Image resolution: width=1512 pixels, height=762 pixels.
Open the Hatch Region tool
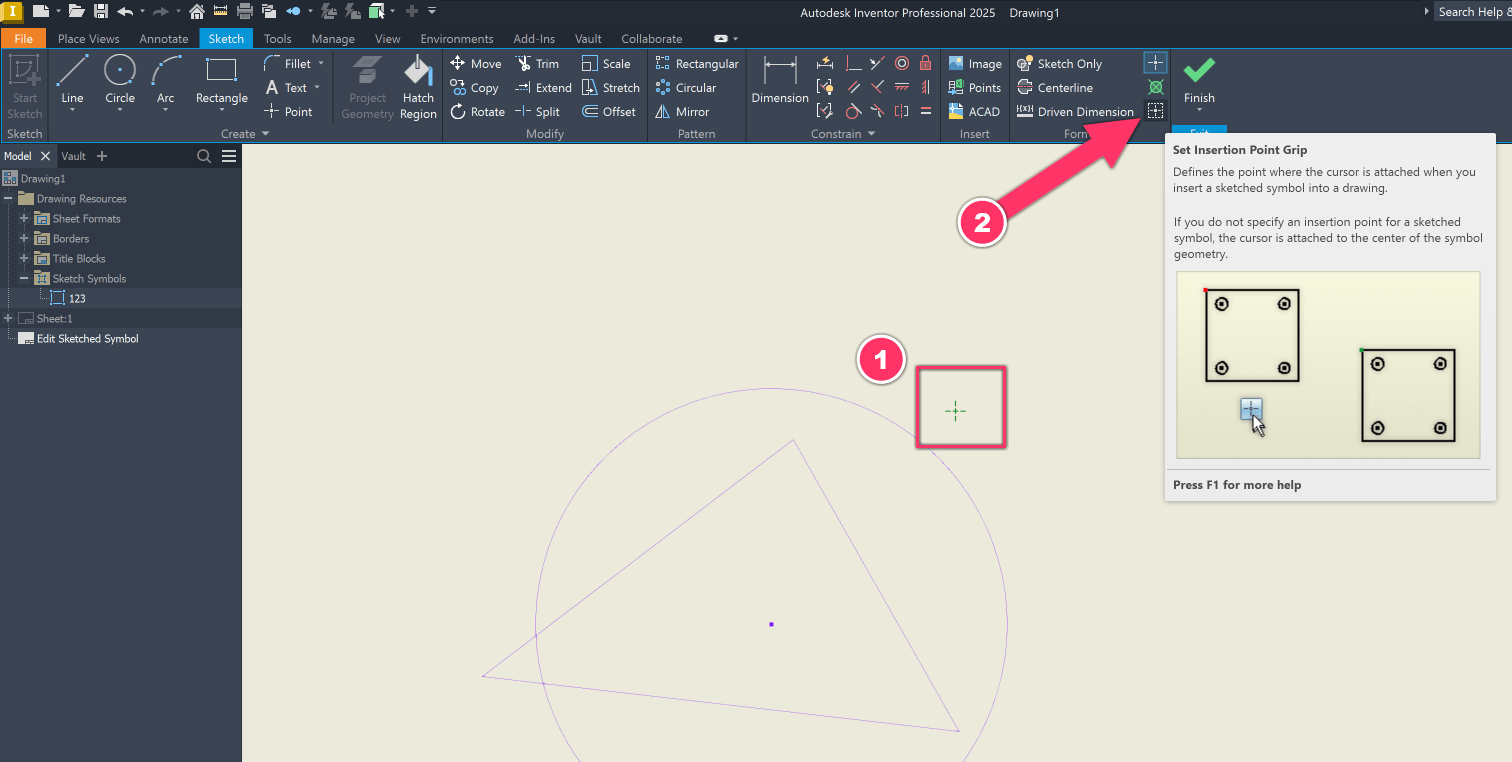coord(418,85)
